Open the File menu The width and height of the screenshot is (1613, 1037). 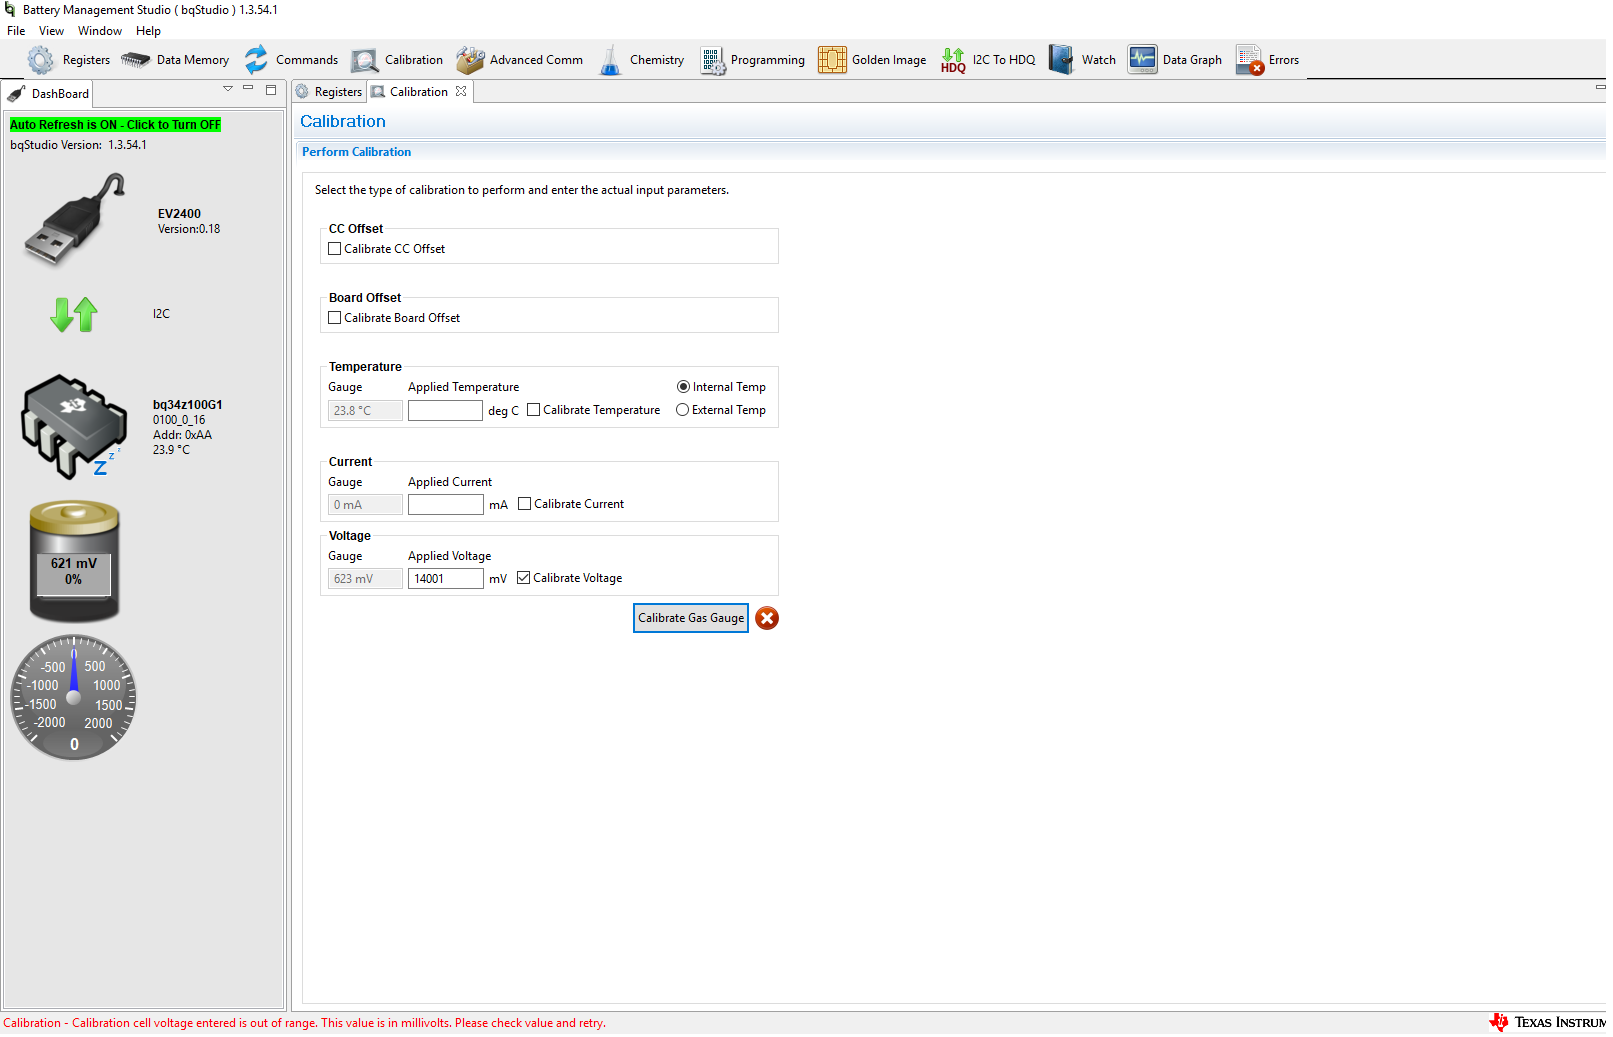[16, 31]
